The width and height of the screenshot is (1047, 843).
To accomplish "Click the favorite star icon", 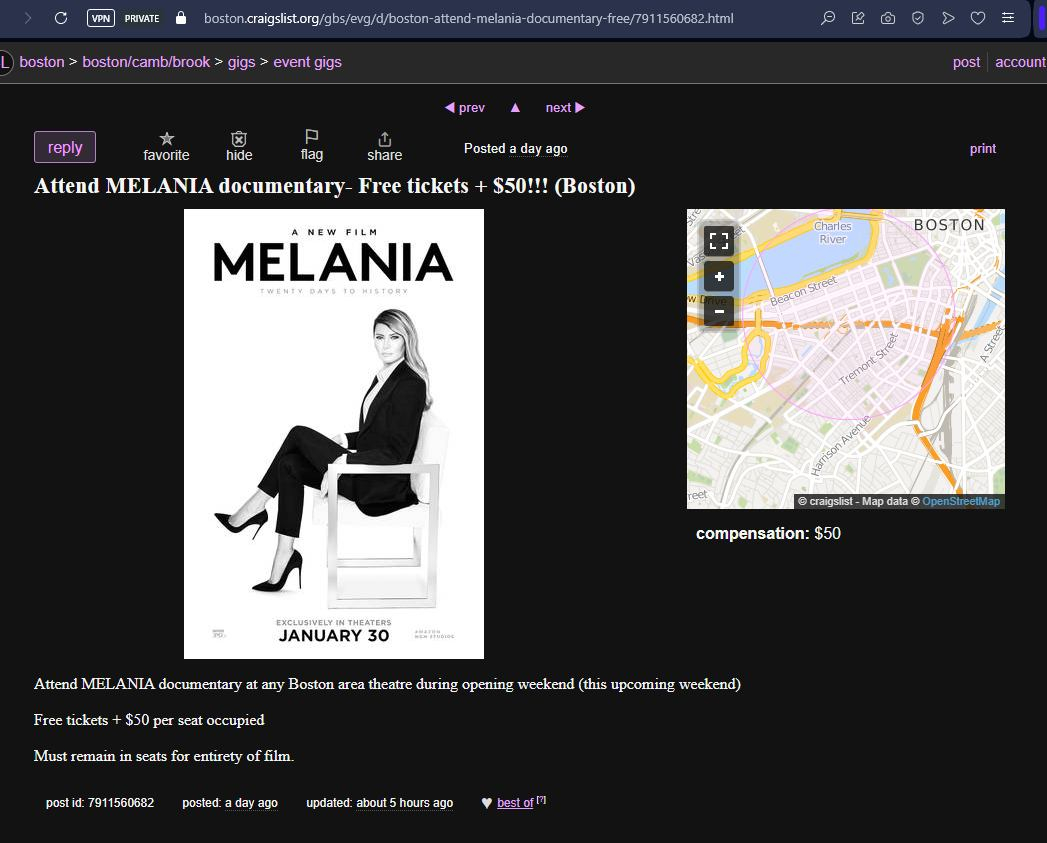I will pyautogui.click(x=166, y=139).
